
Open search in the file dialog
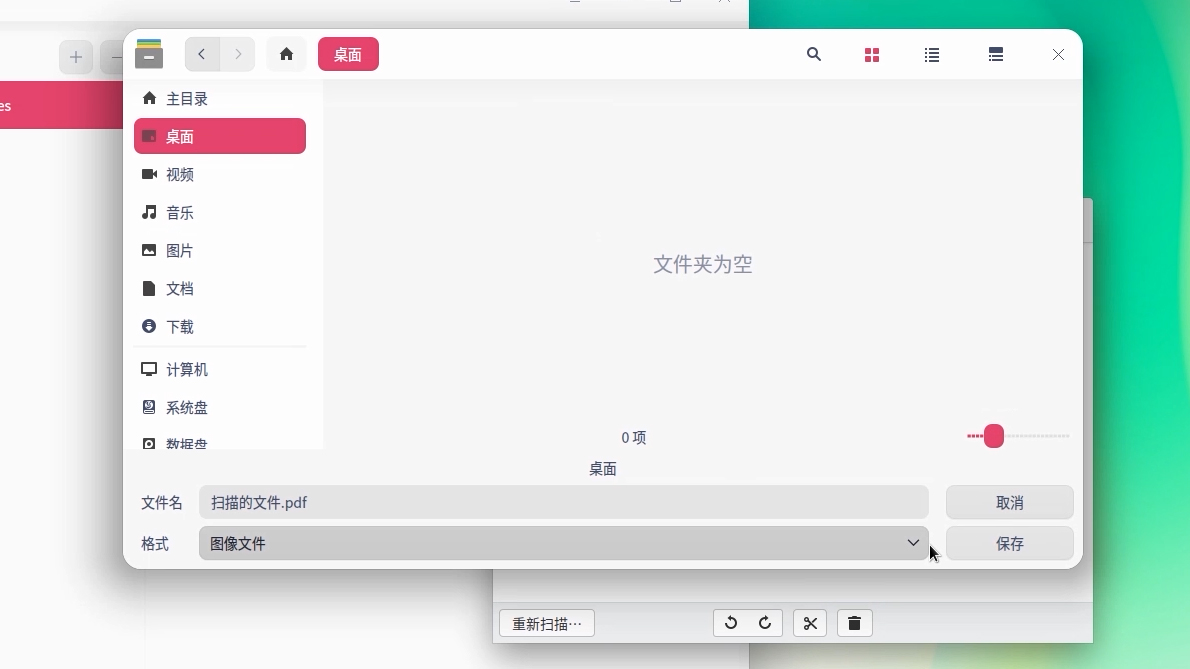coord(814,55)
